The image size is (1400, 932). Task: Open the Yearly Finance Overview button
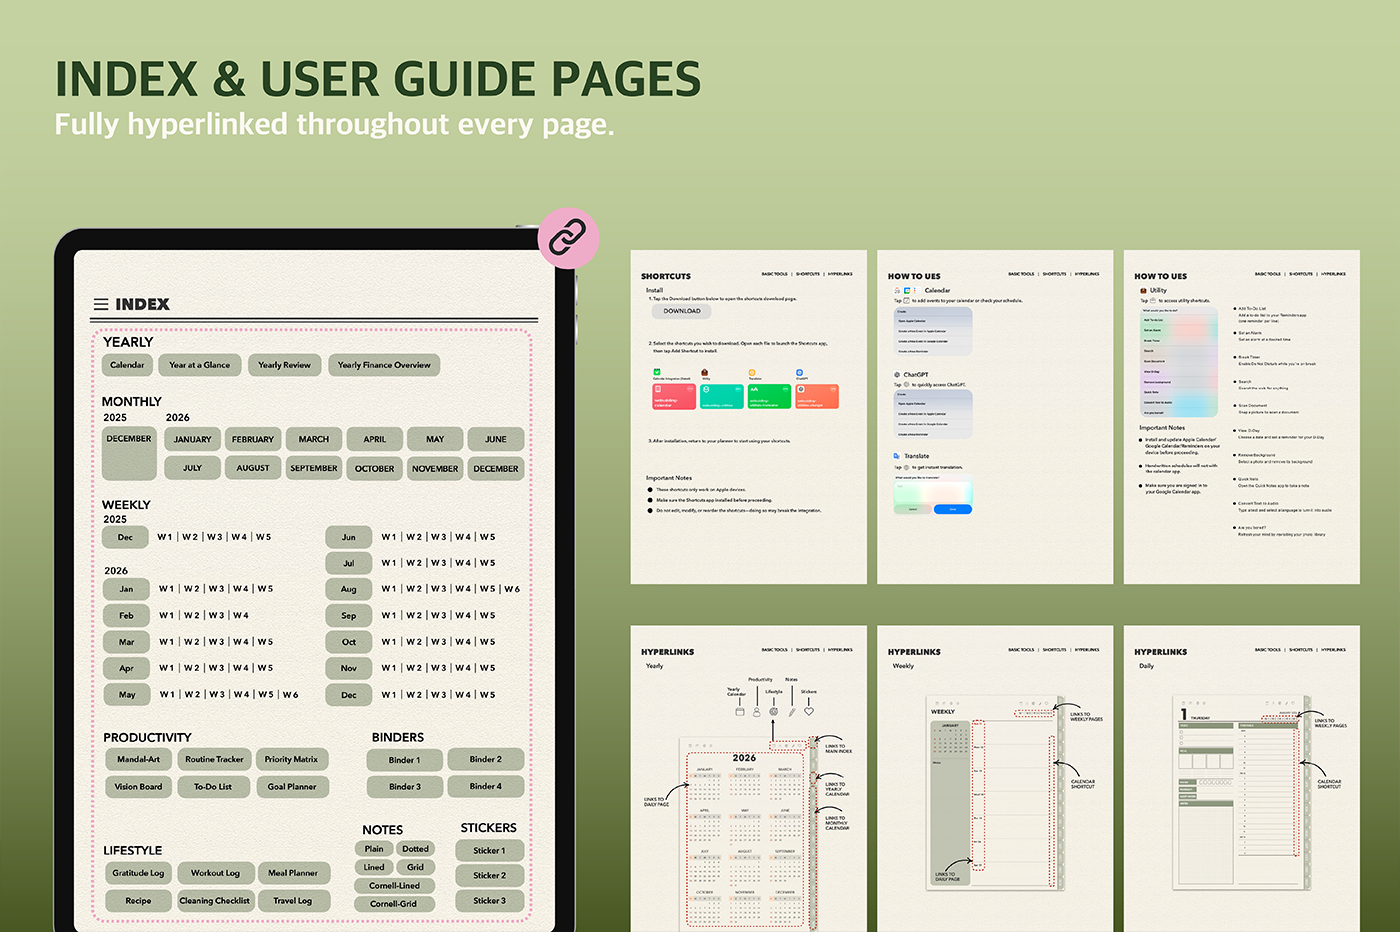point(384,365)
